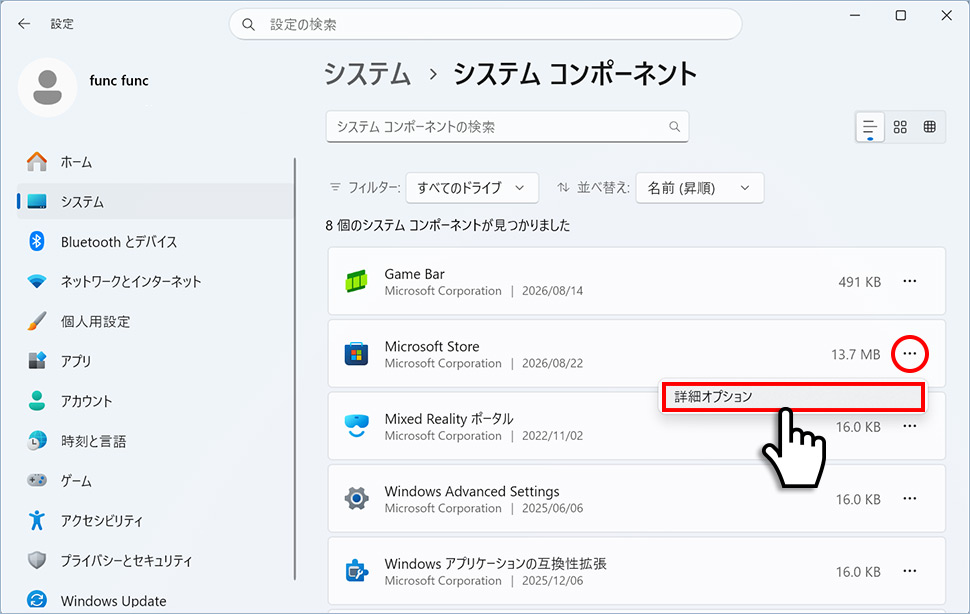970x614 pixels.
Task: Select ホーム in the sidebar
Action: (155, 162)
